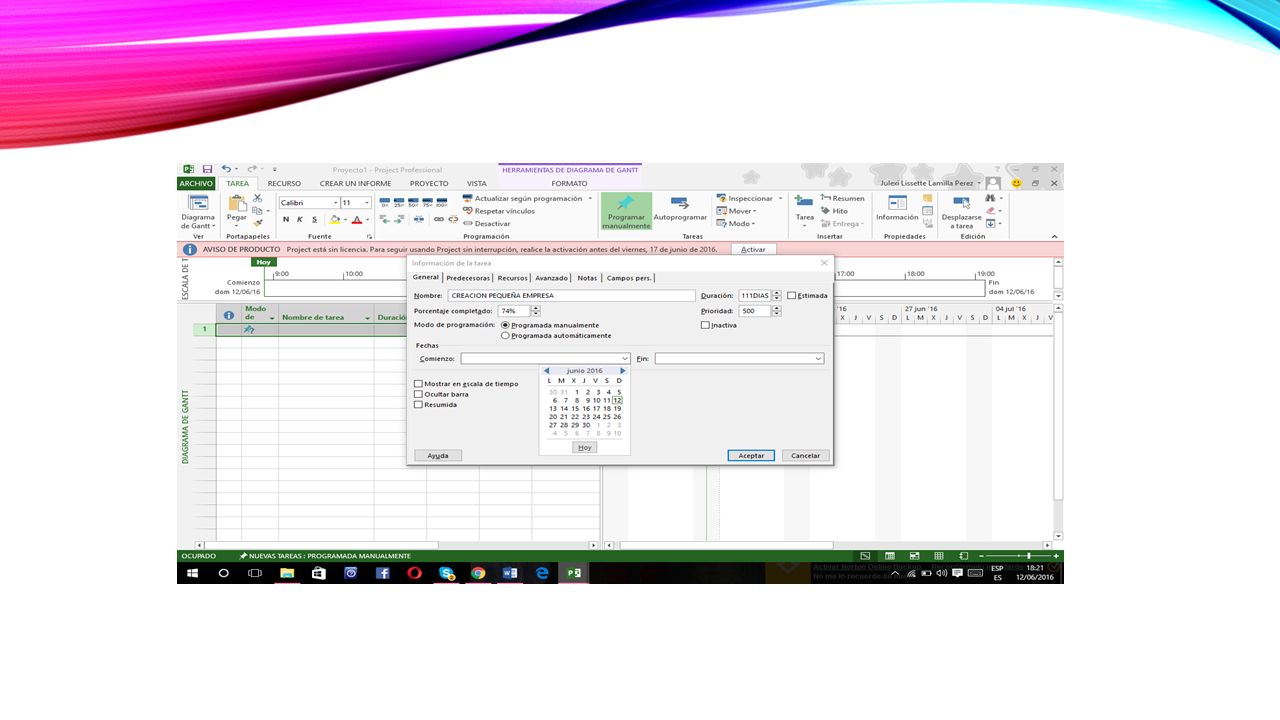
Task: Click the Cut scissors icon
Action: (x=257, y=198)
